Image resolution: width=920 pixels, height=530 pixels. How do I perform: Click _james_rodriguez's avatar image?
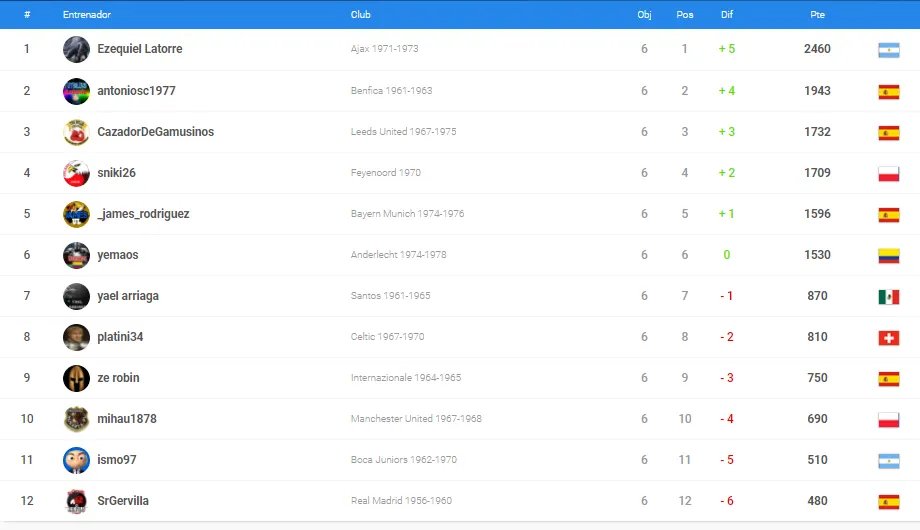76,214
